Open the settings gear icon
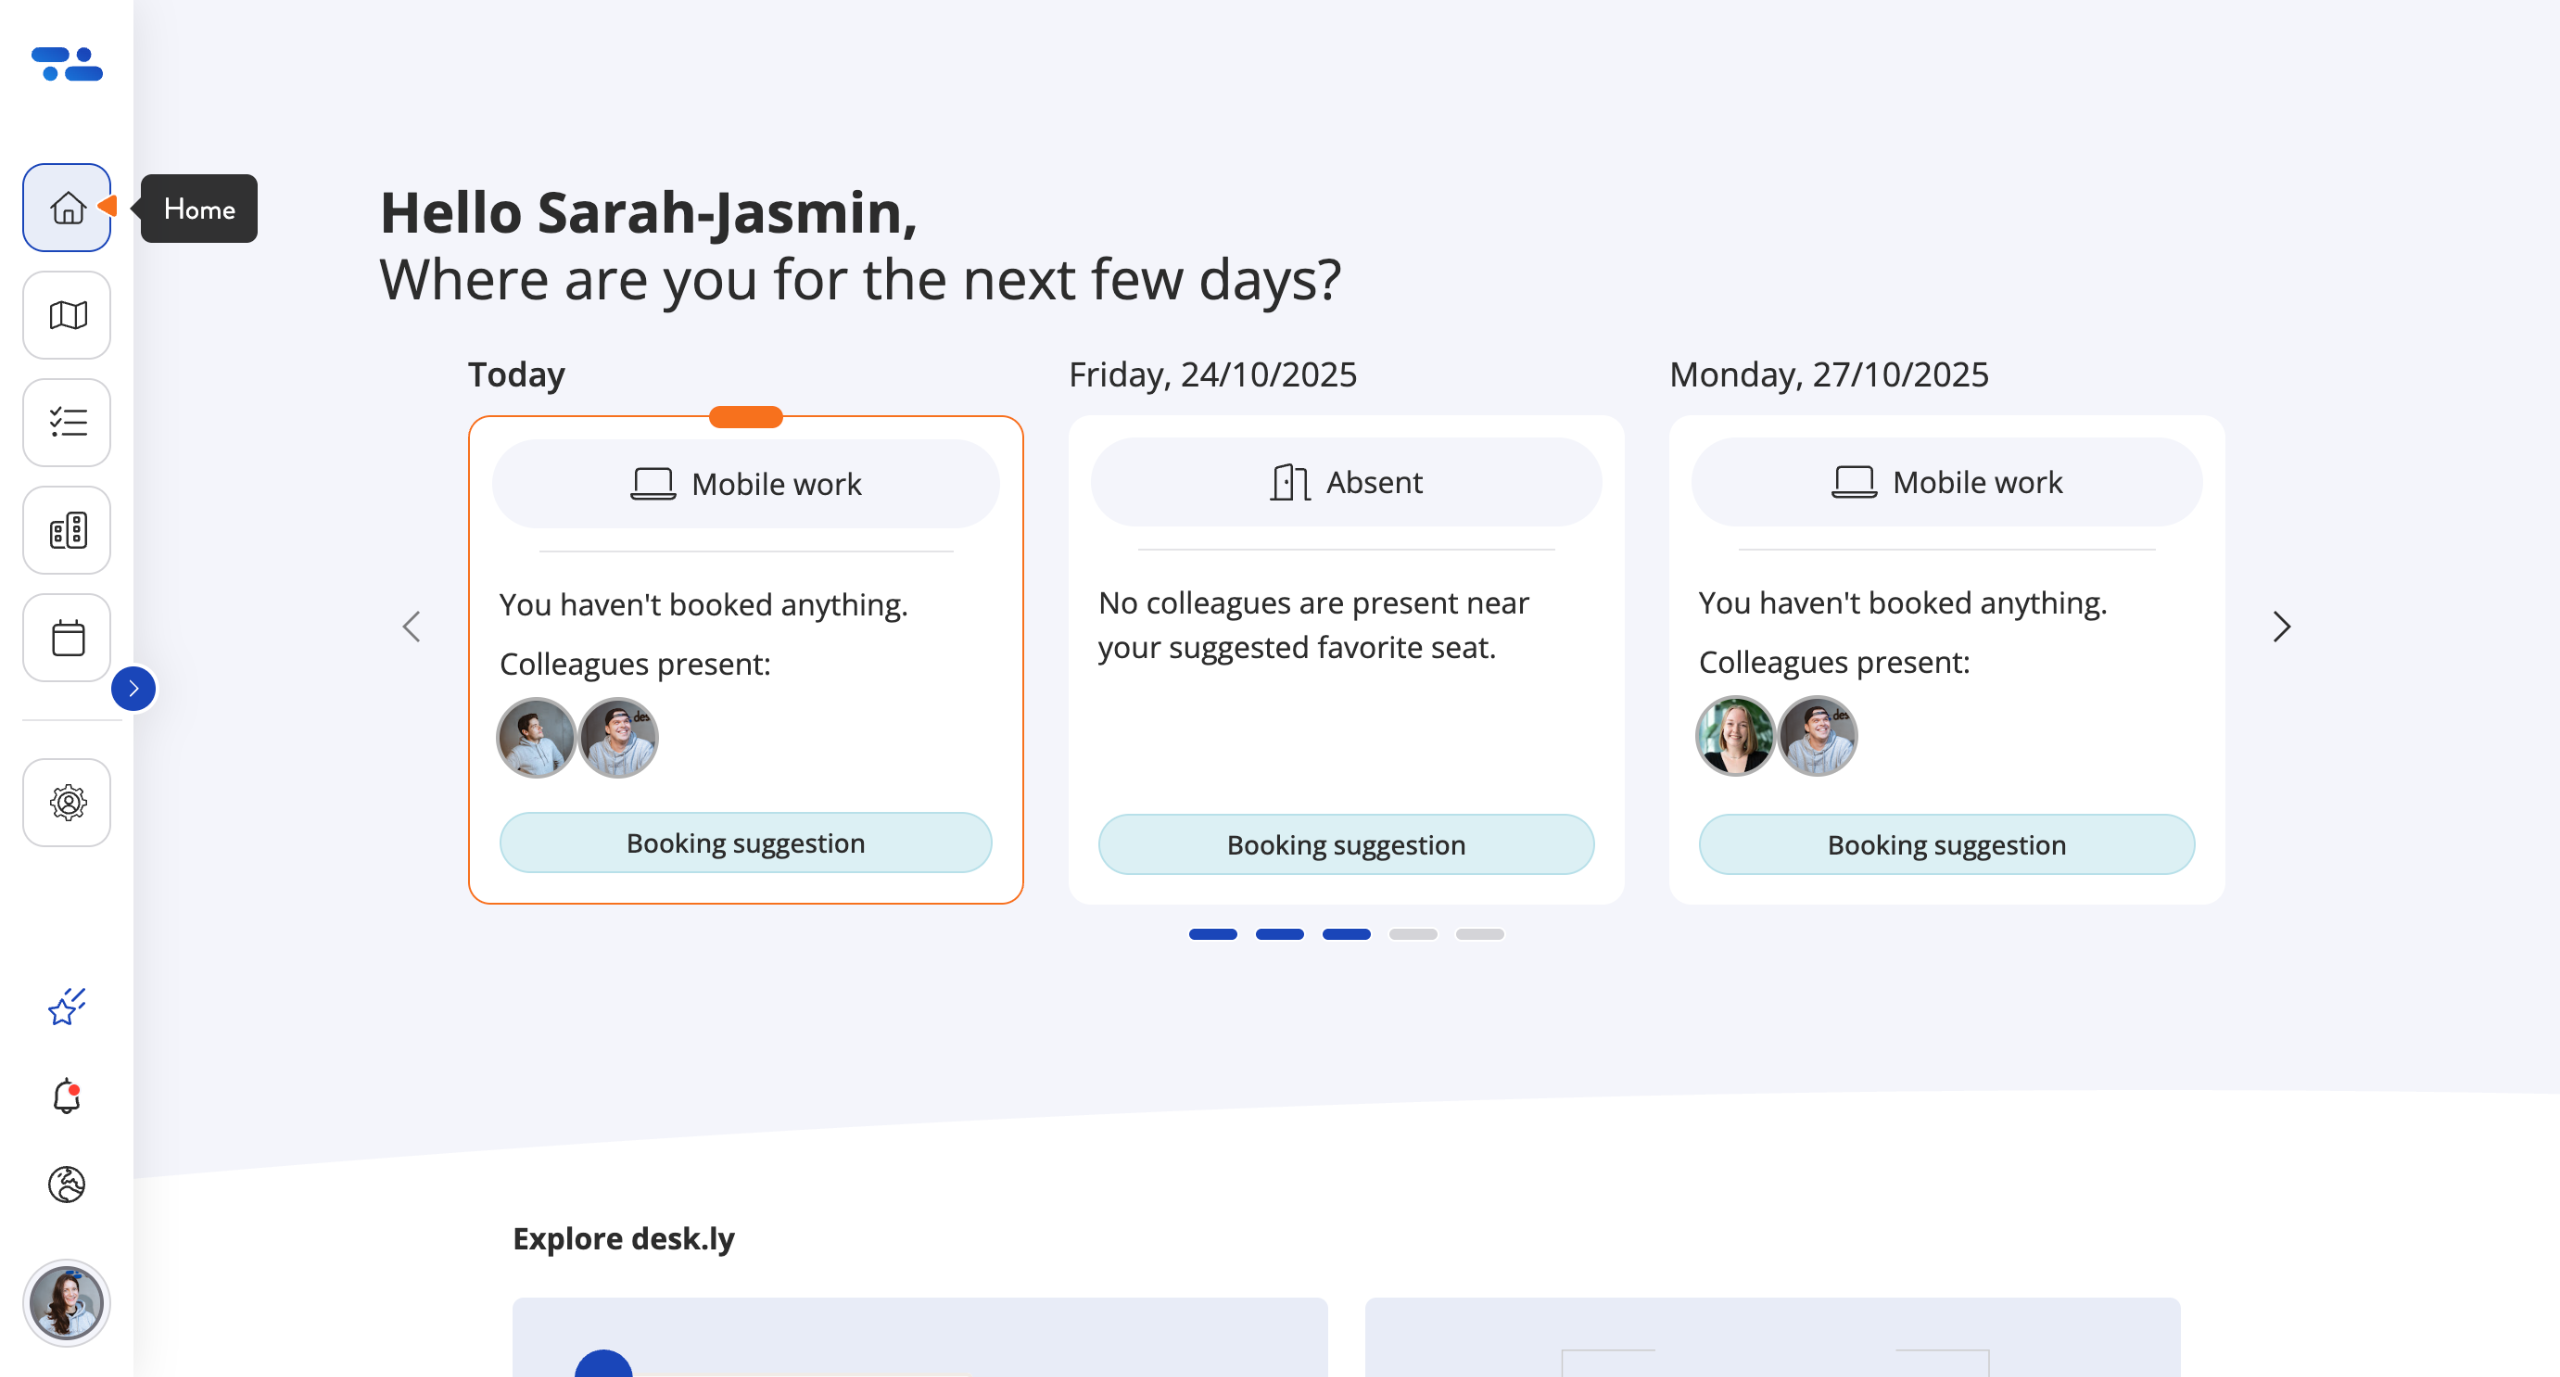The height and width of the screenshot is (1377, 2560). tap(67, 803)
